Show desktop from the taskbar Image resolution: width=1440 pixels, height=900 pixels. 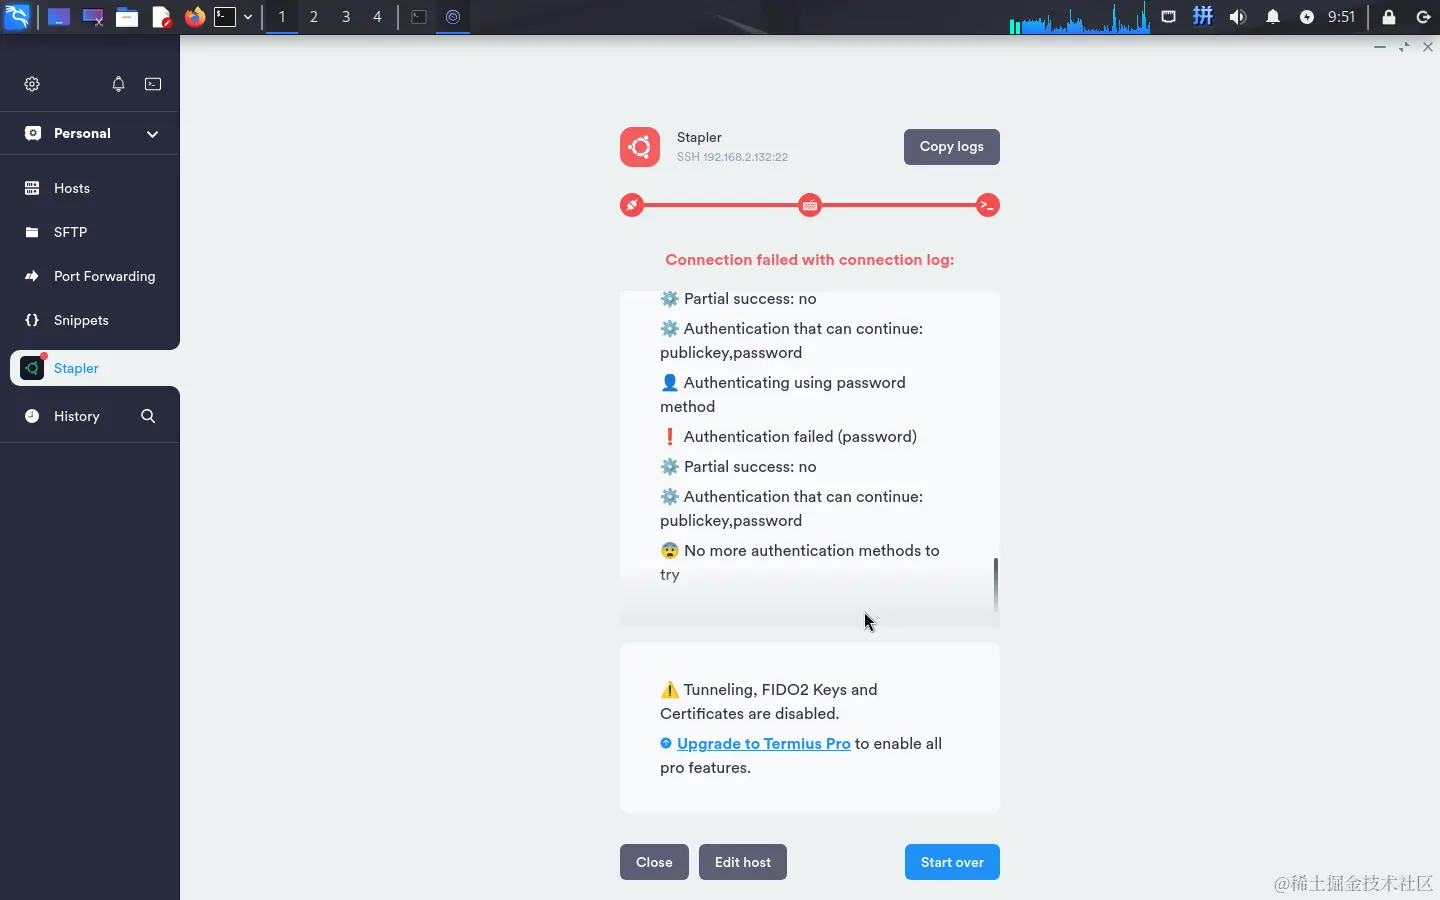[59, 17]
